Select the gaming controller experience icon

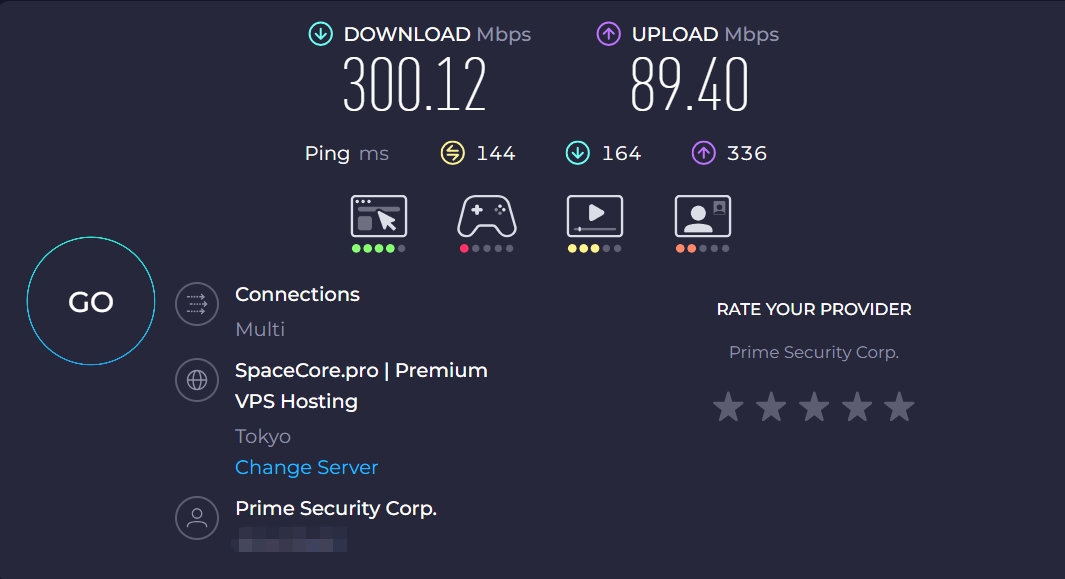pyautogui.click(x=487, y=216)
